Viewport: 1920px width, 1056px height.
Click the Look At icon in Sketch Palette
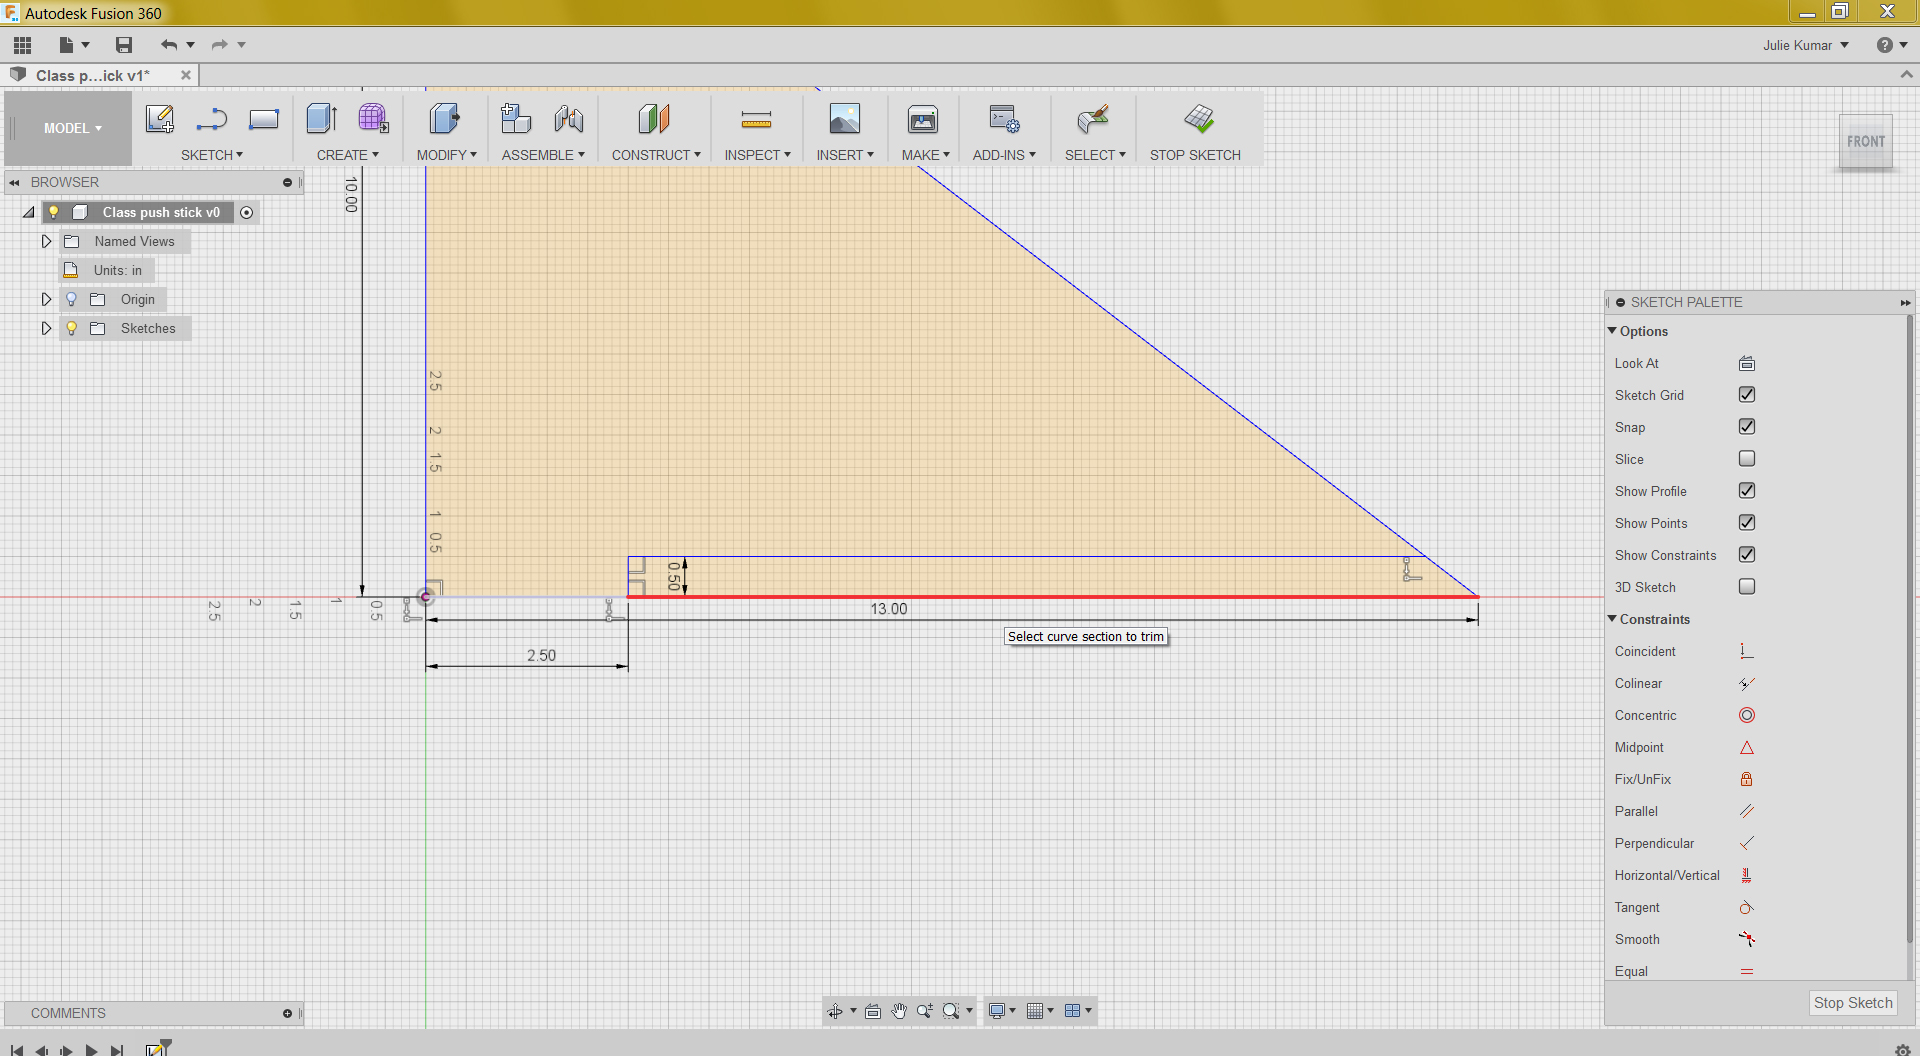1747,364
